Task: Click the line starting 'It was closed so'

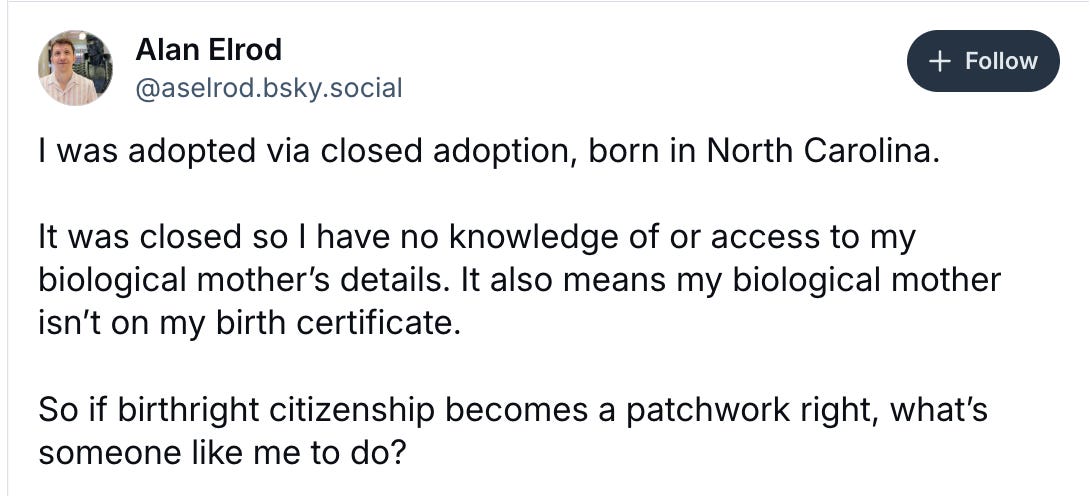Action: tap(477, 238)
